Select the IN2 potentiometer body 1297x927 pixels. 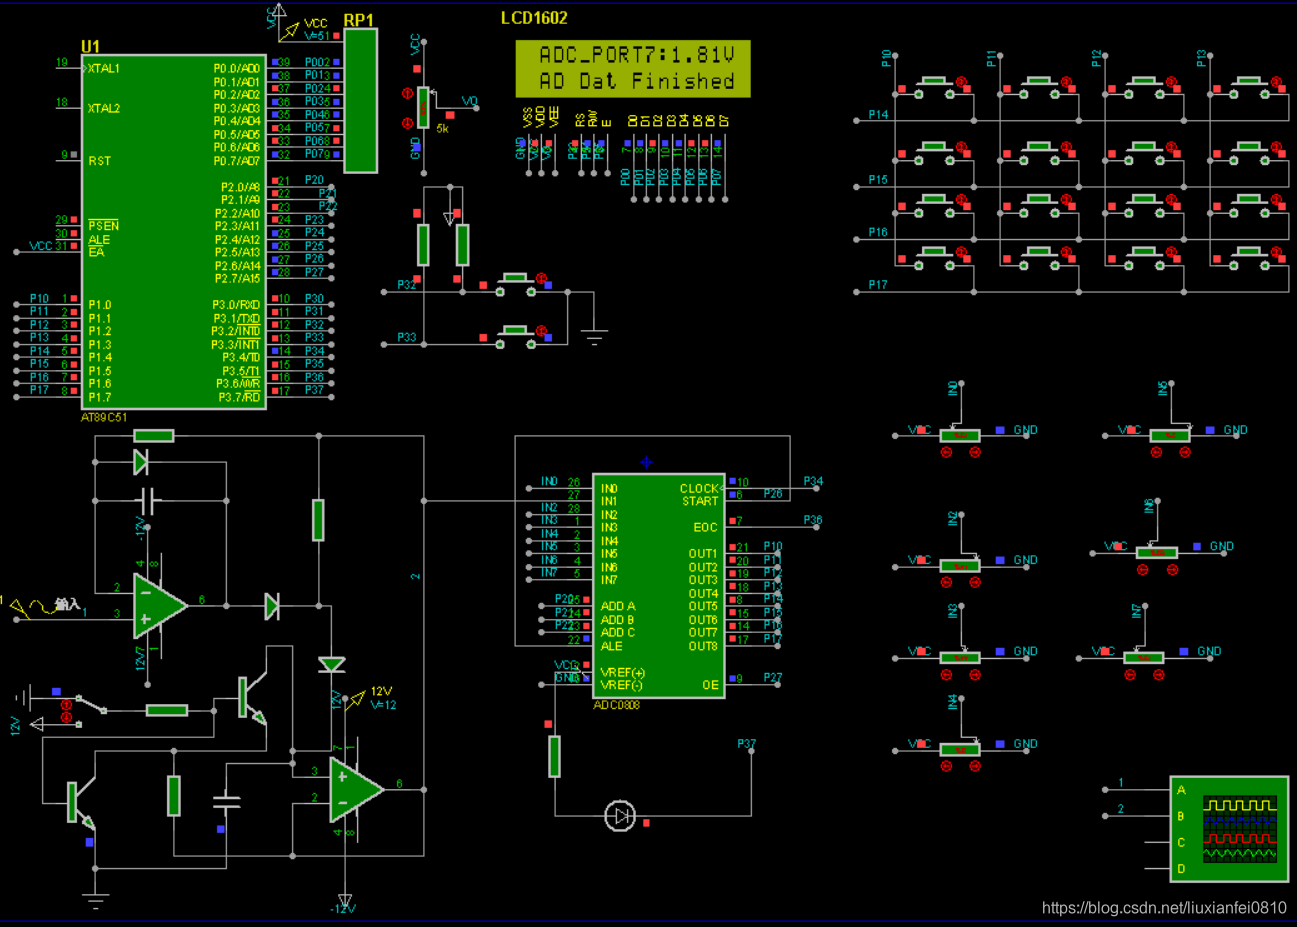click(x=960, y=566)
